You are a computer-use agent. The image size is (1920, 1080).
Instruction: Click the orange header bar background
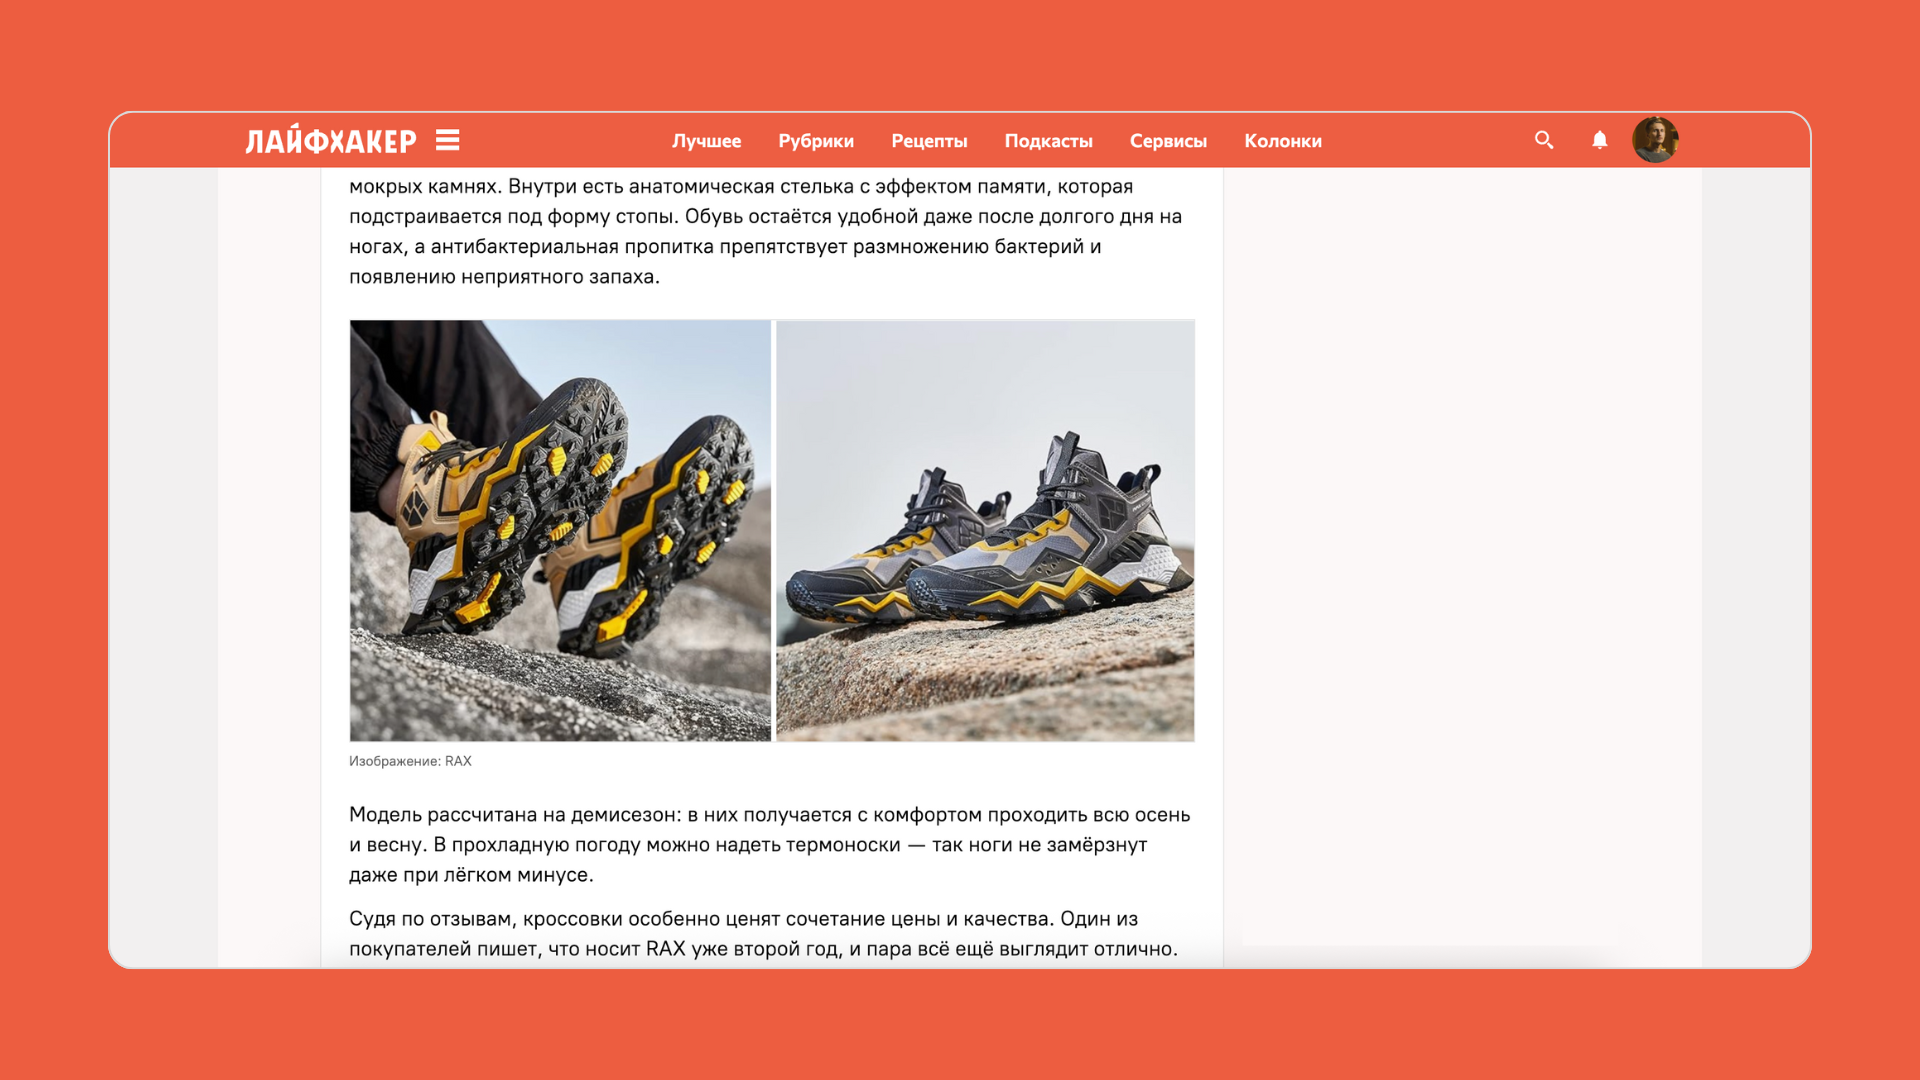point(1420,140)
